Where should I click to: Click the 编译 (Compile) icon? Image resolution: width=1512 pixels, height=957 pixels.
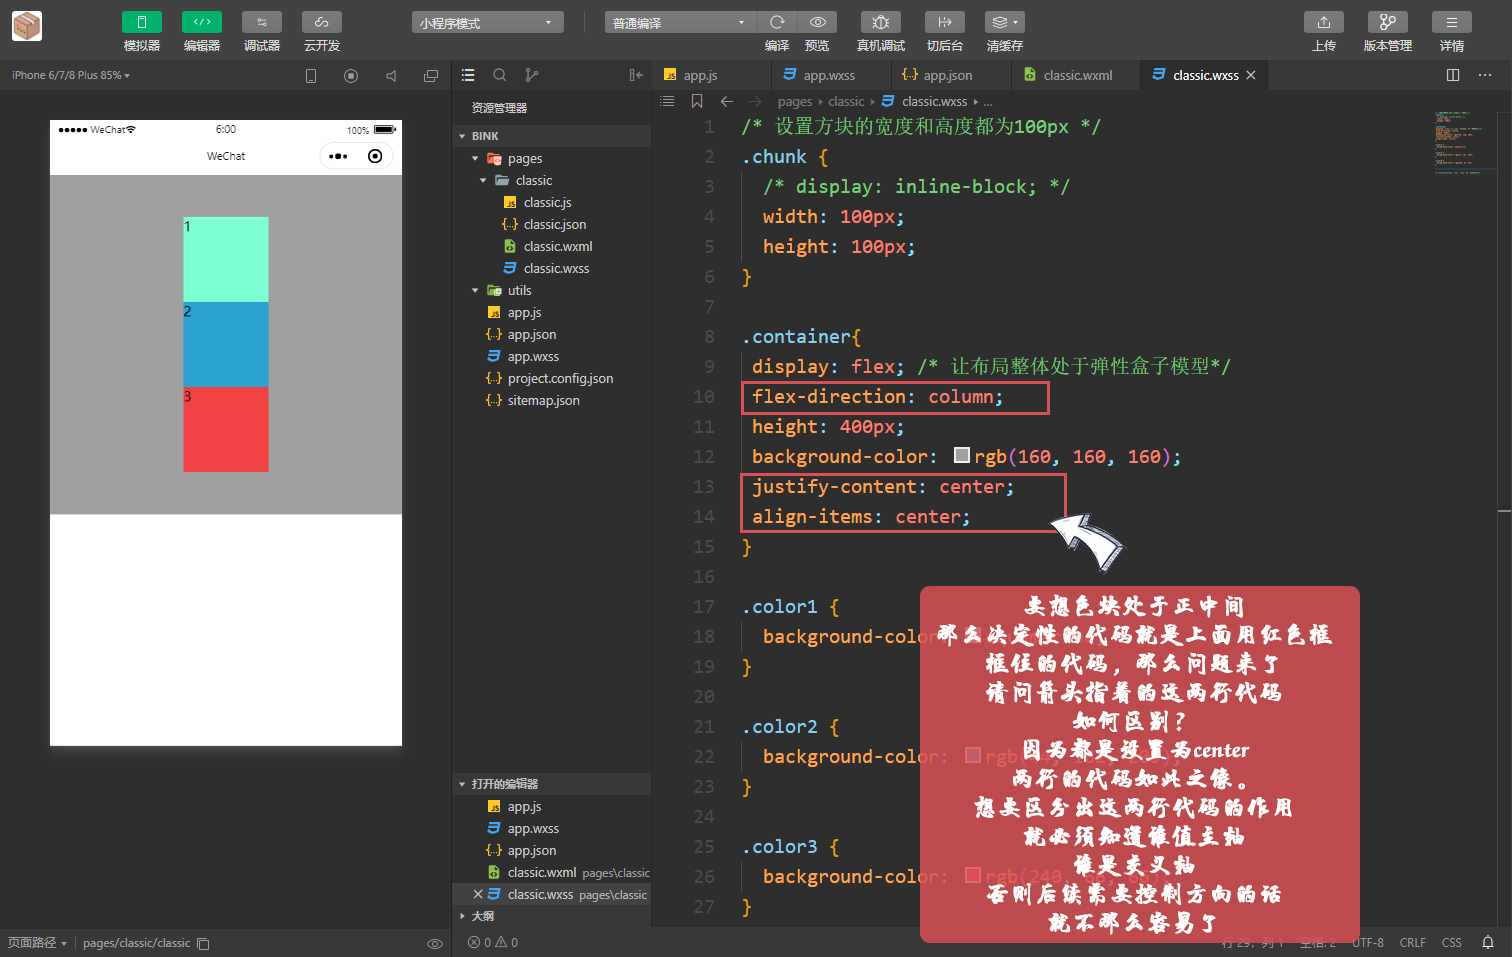point(777,22)
